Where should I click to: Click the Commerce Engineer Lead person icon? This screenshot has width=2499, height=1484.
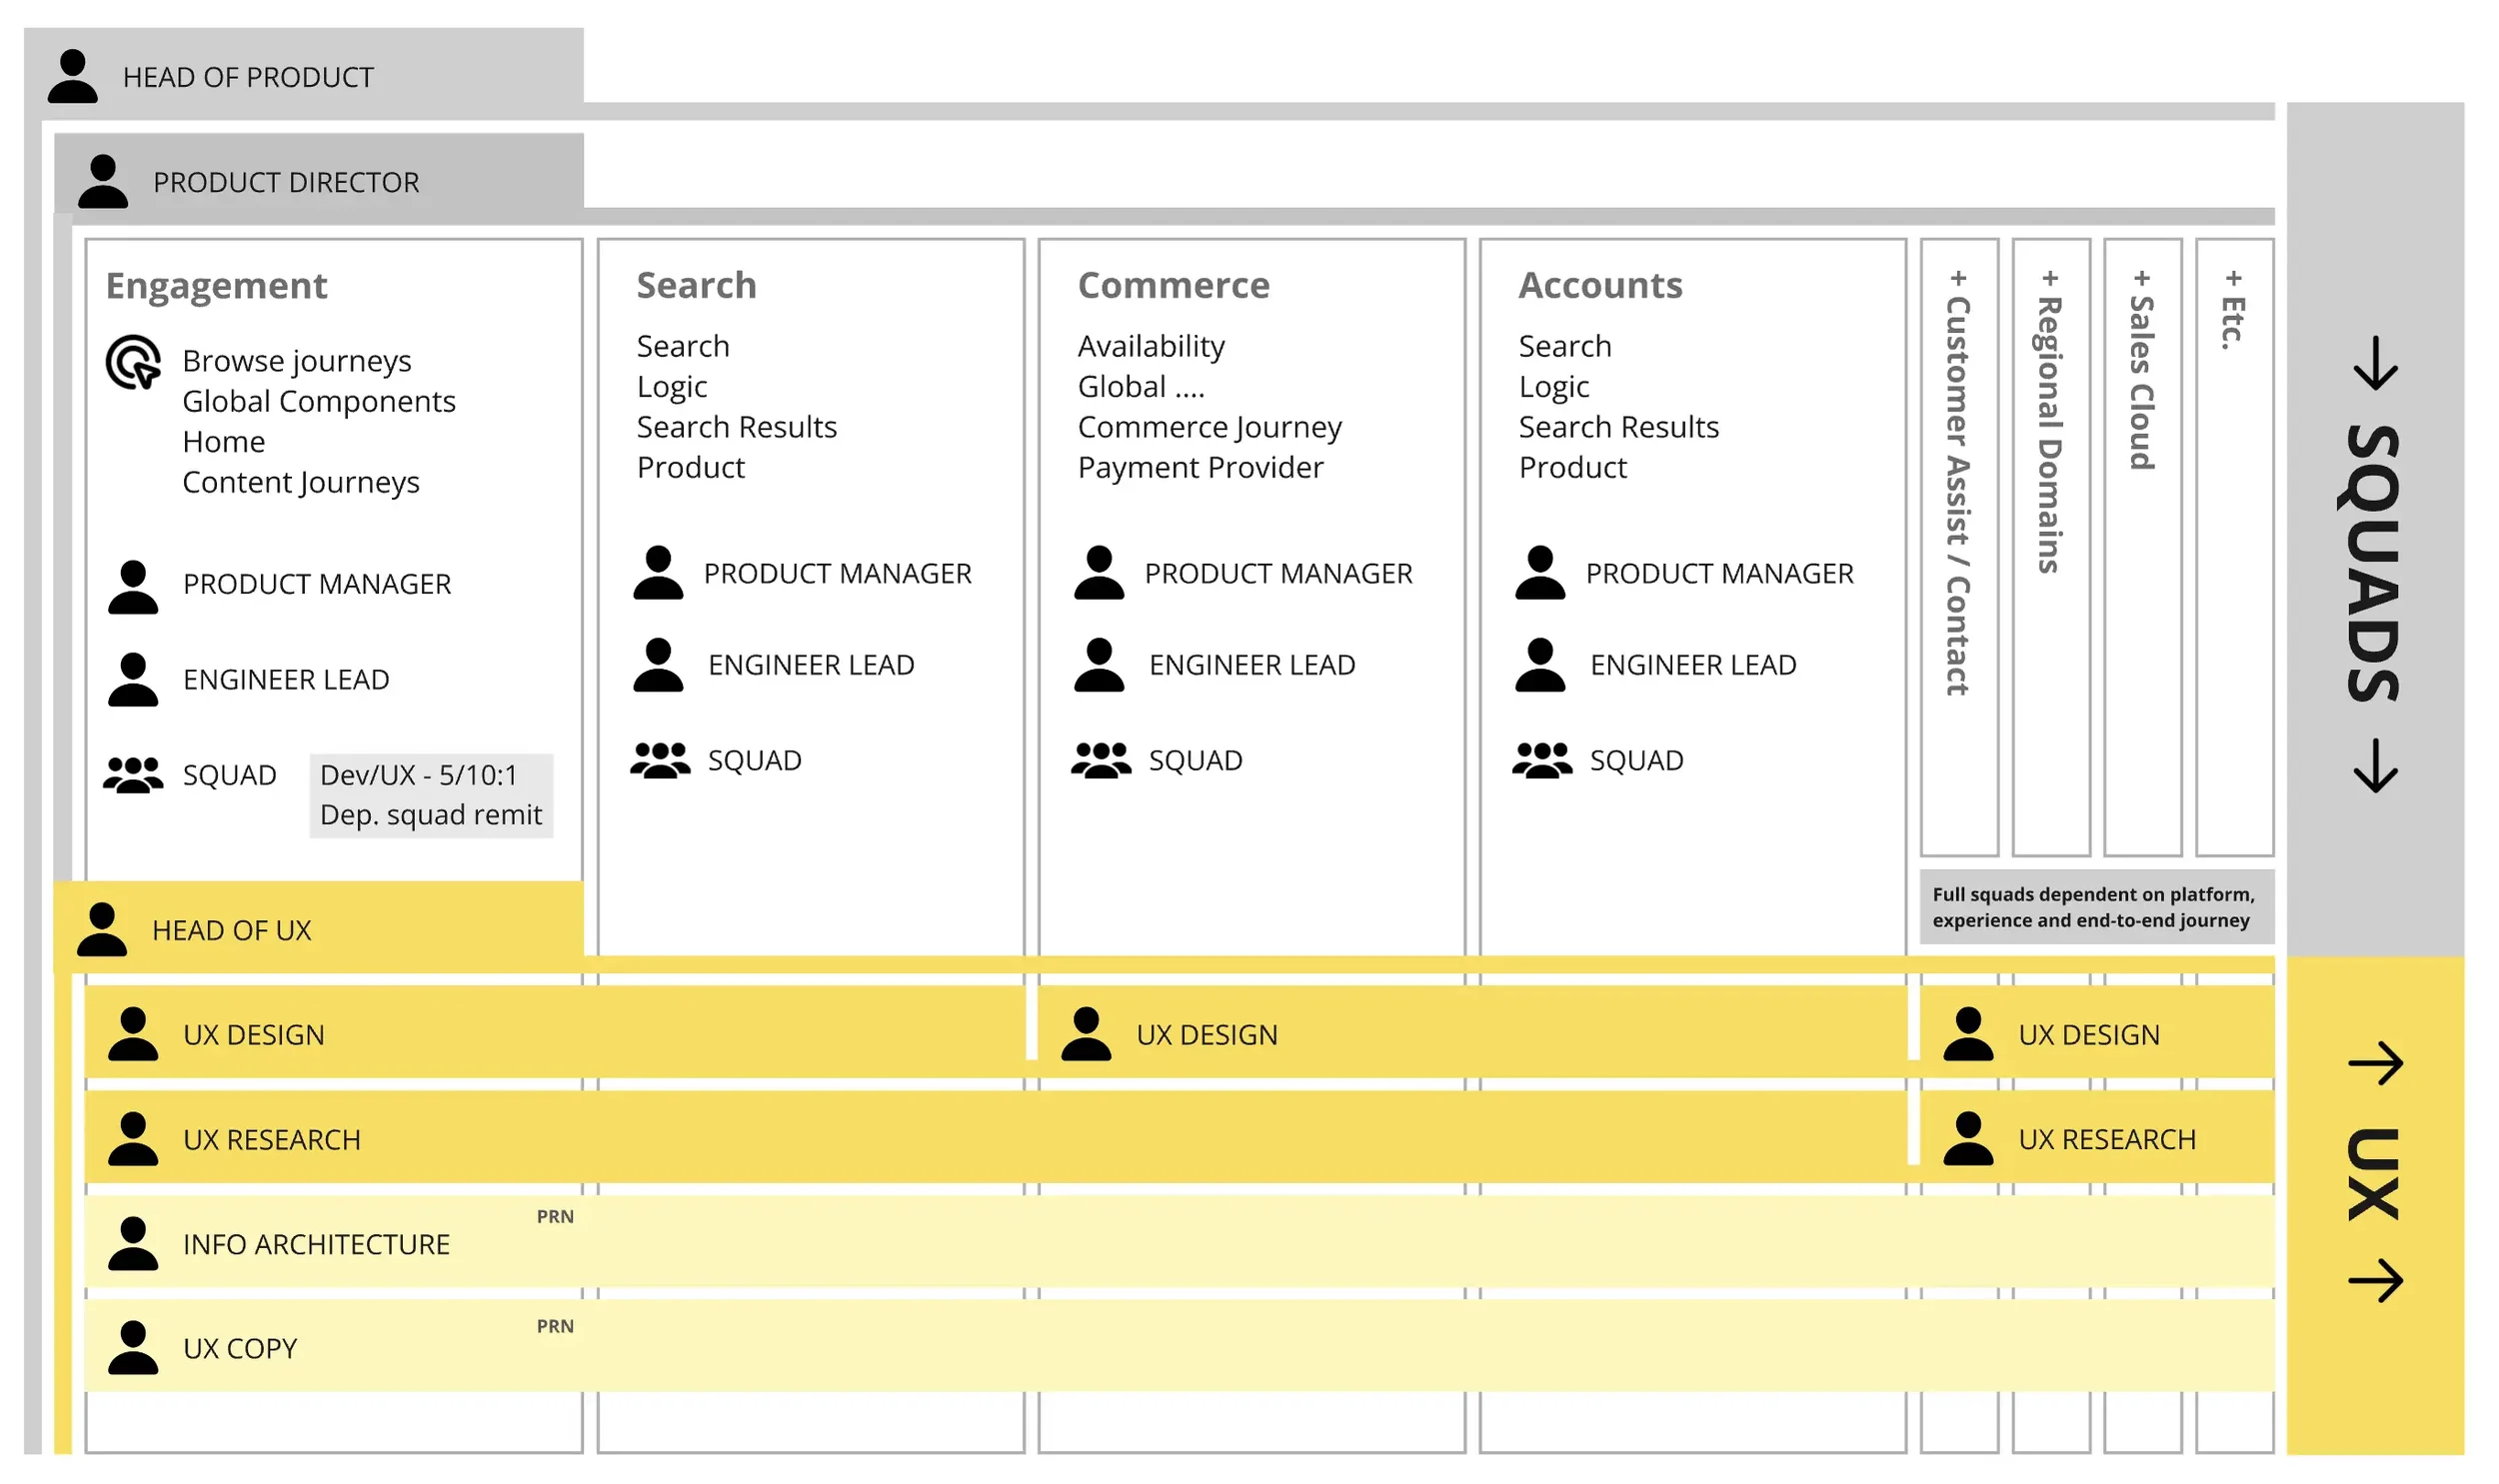click(x=1099, y=665)
